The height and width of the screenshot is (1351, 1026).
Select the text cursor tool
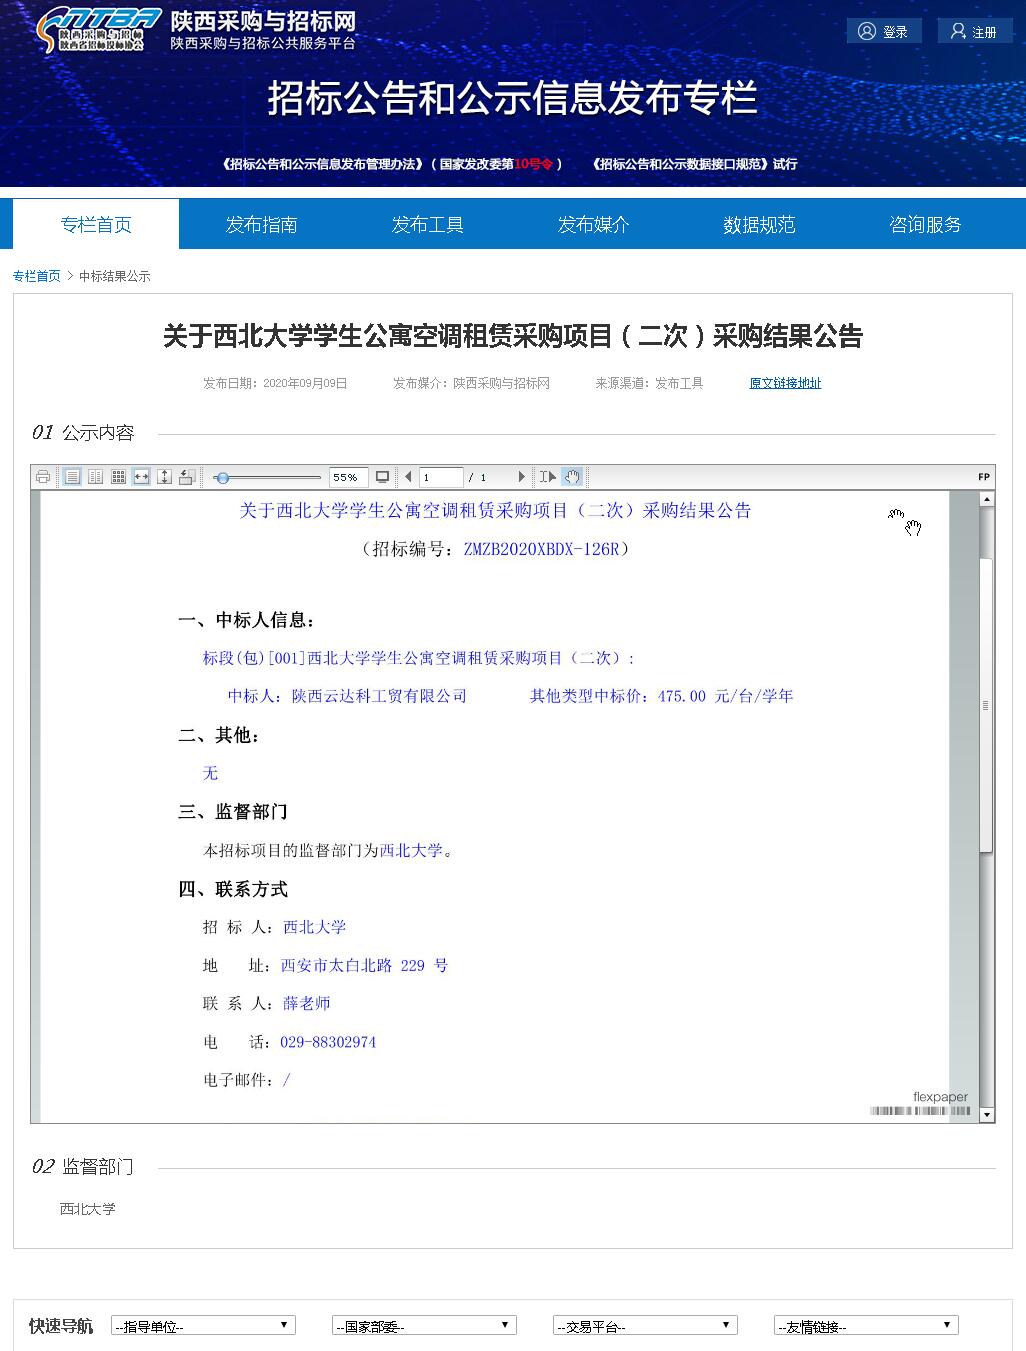[547, 477]
